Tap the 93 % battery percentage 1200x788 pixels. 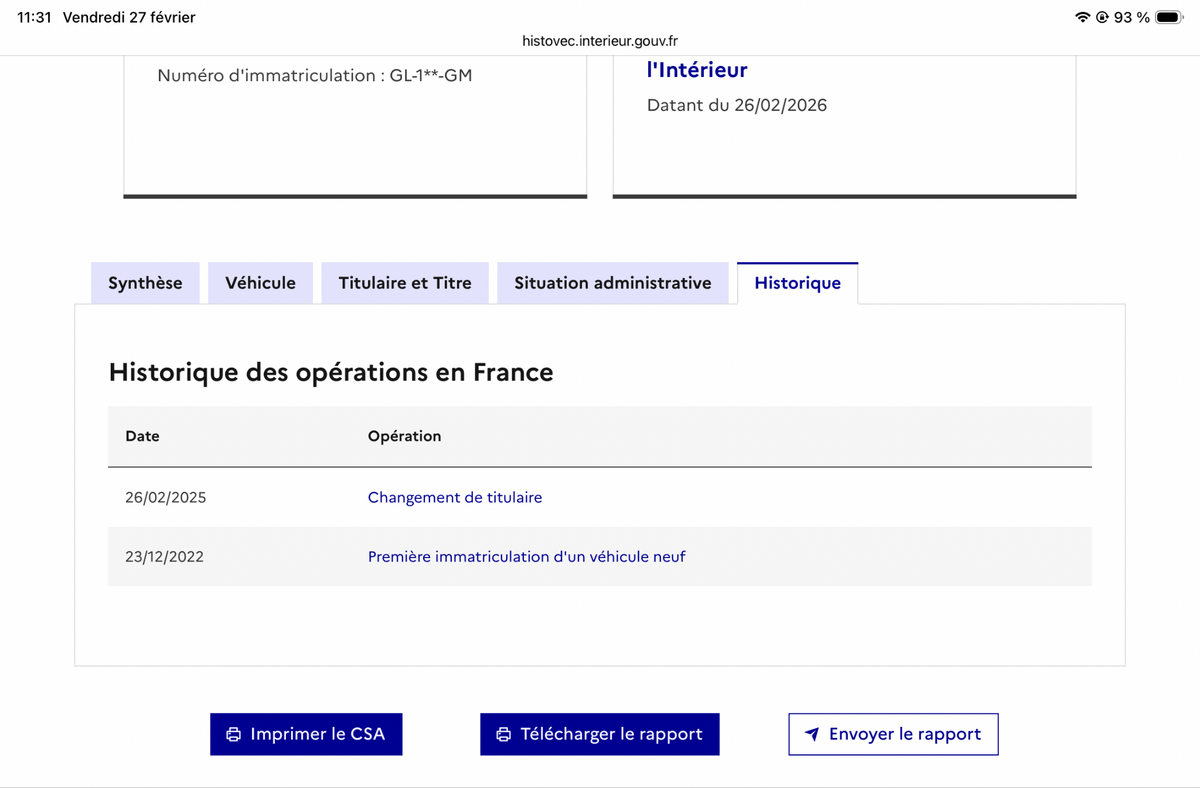(1131, 17)
